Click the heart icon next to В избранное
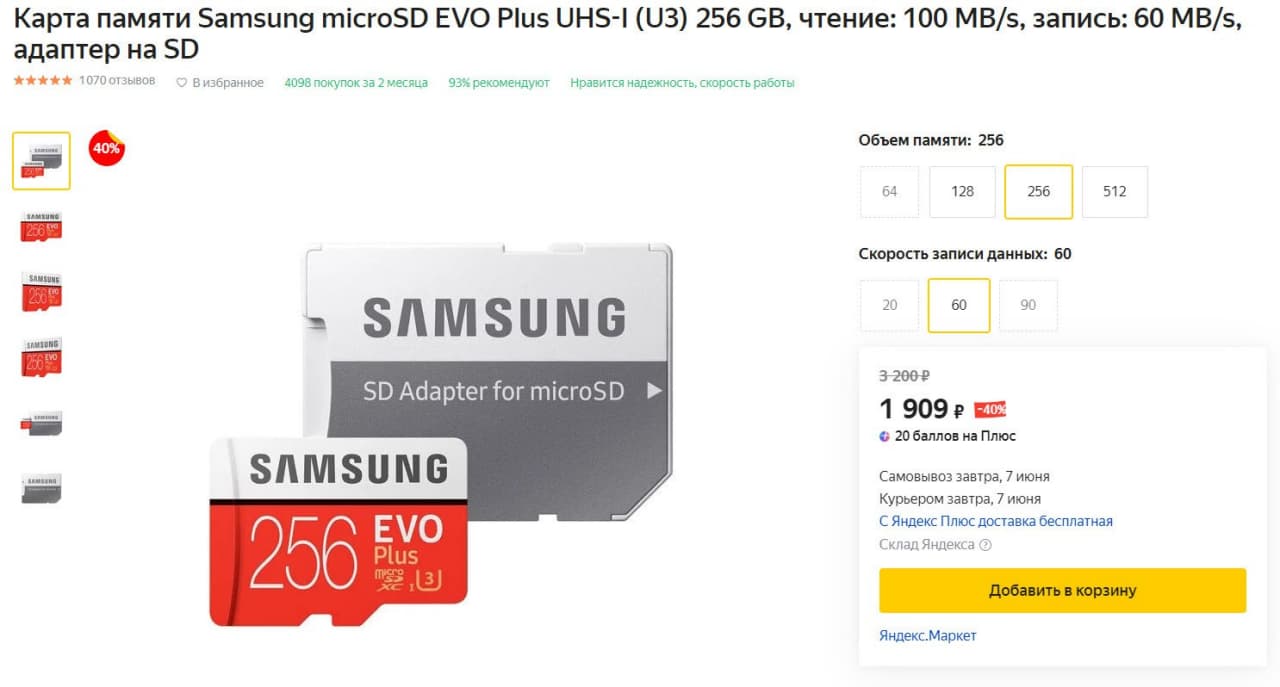Viewport: 1280px width, 687px height. point(181,83)
